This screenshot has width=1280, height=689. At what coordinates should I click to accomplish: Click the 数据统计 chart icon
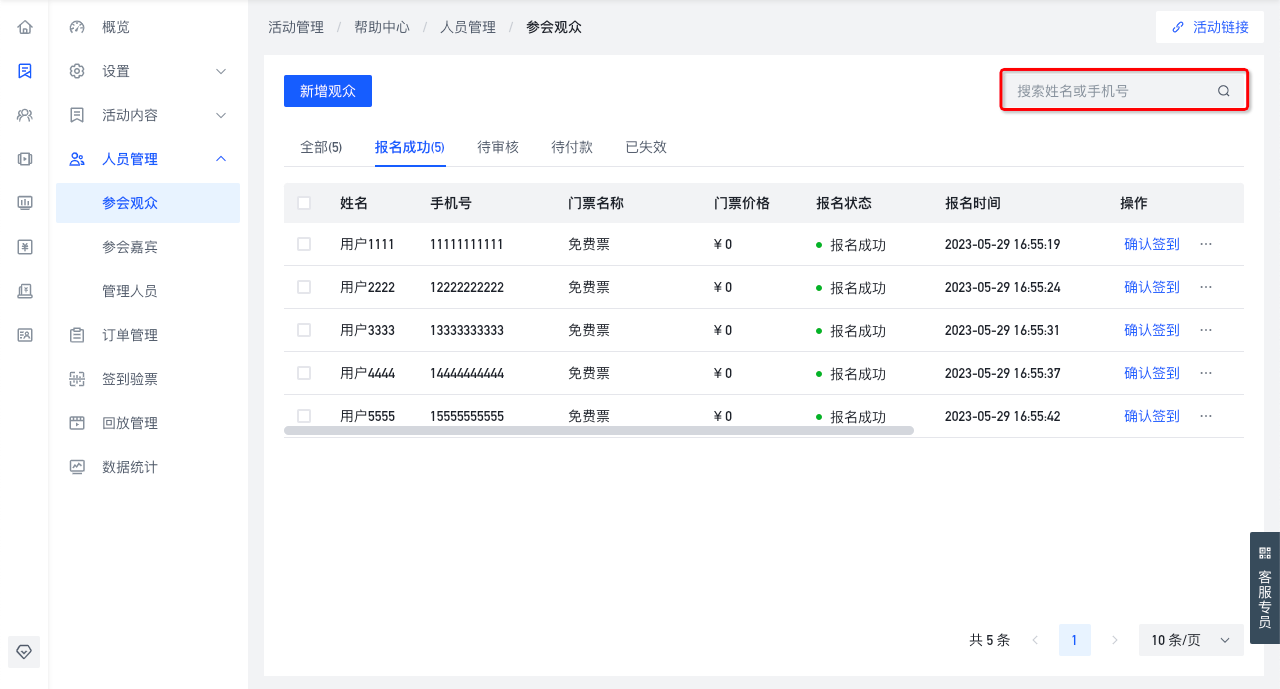[77, 467]
